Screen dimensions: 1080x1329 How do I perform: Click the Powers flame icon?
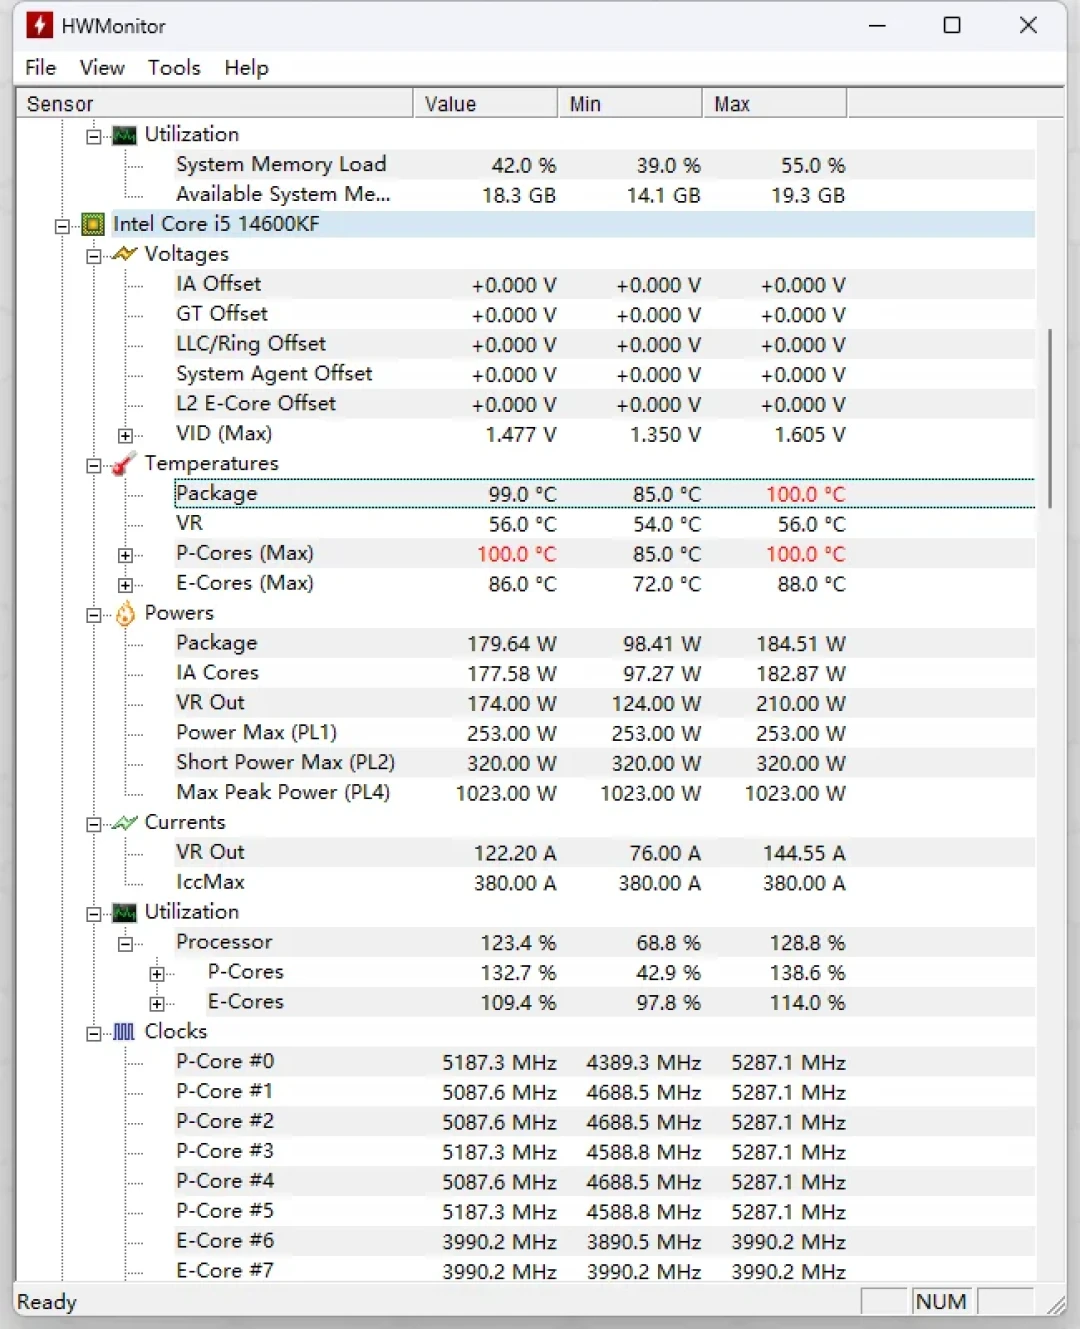pyautogui.click(x=125, y=613)
